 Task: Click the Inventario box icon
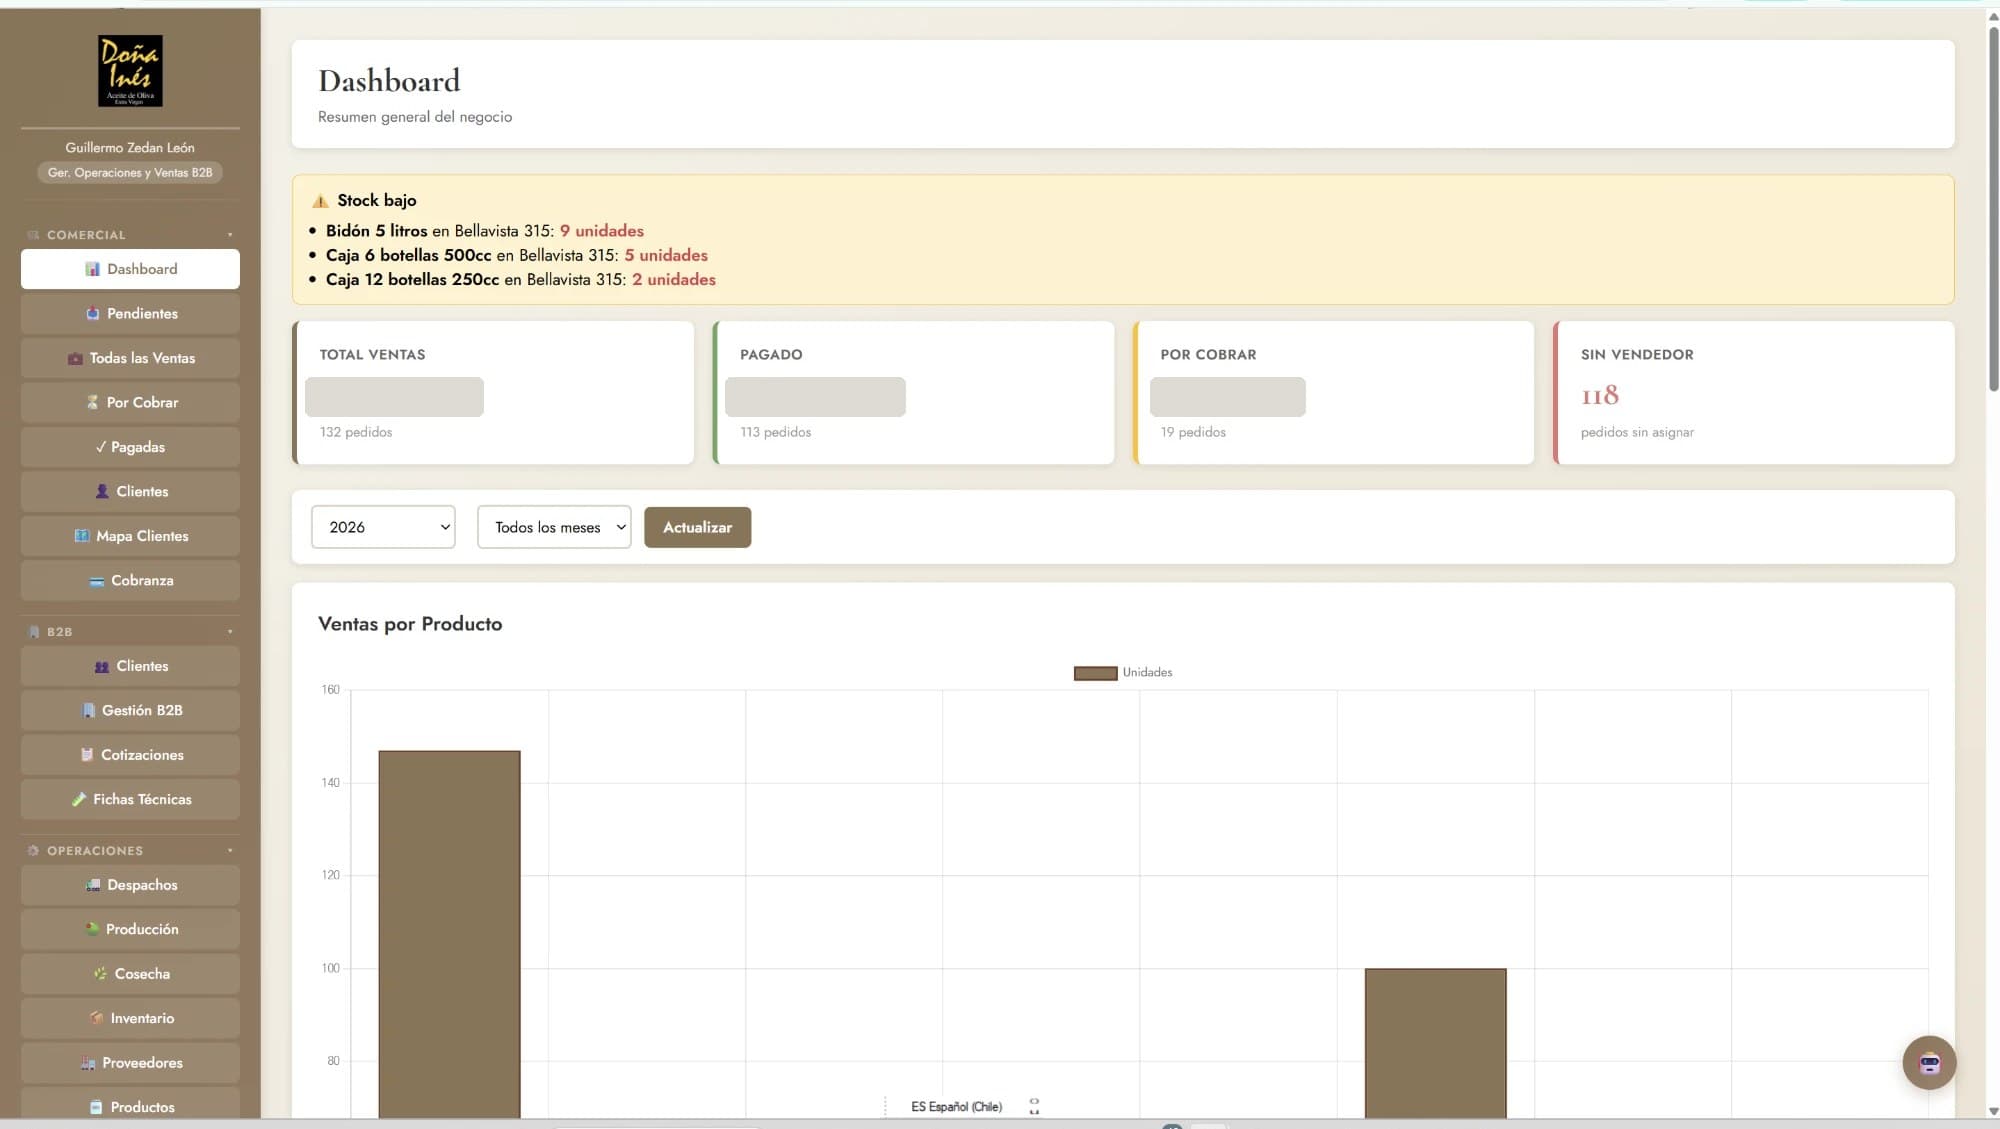pos(96,1018)
